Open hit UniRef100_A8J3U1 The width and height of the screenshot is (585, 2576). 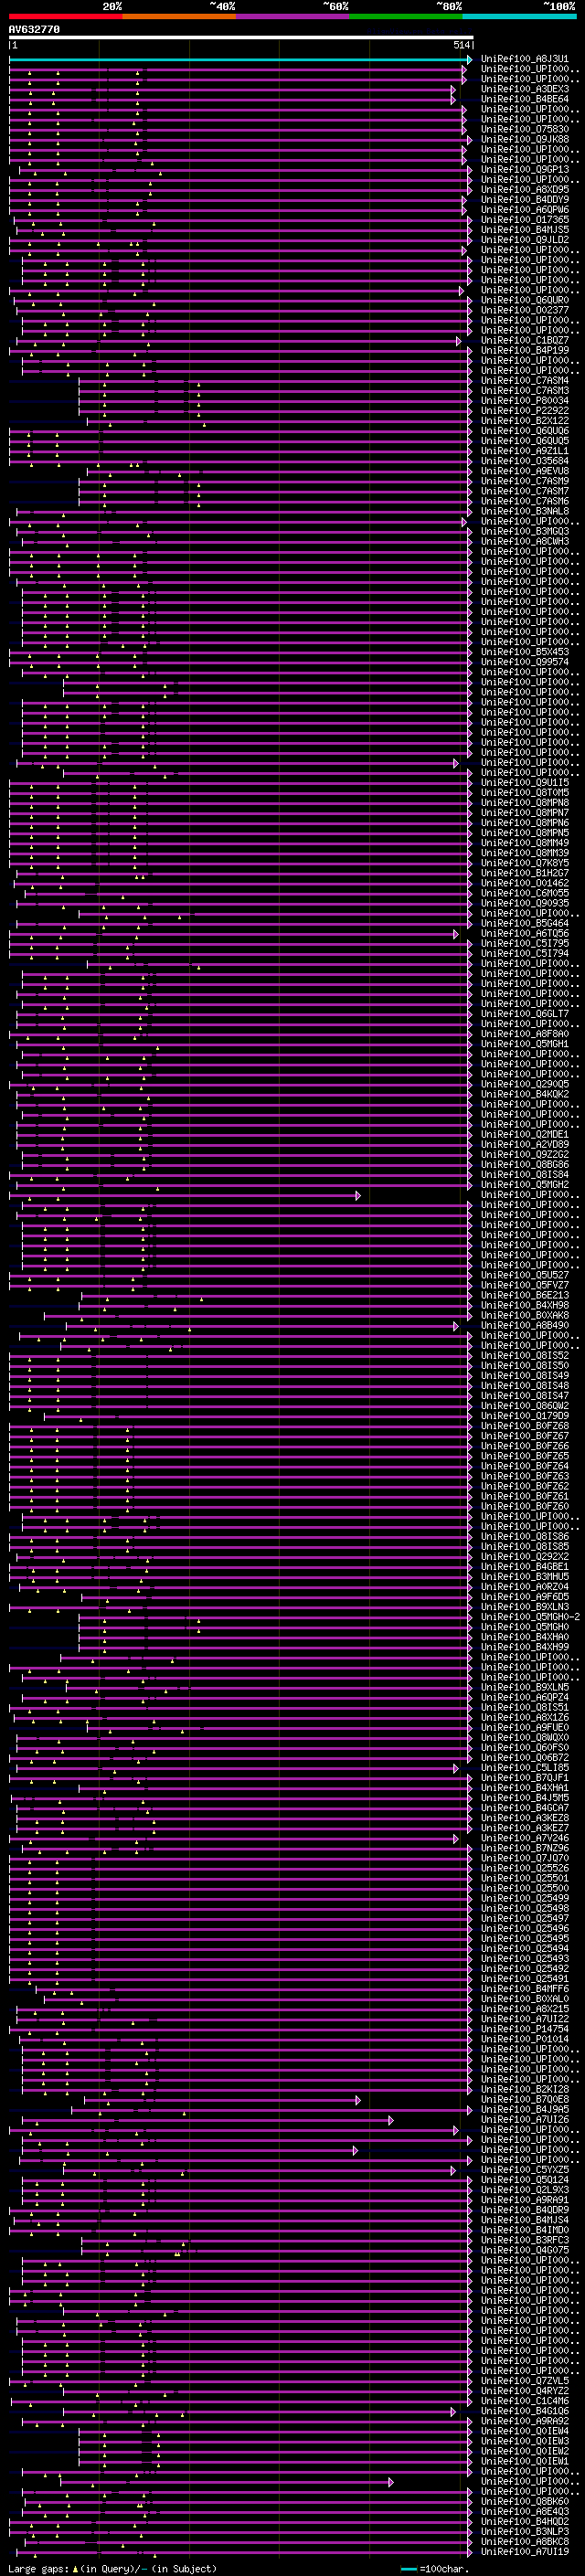(525, 59)
